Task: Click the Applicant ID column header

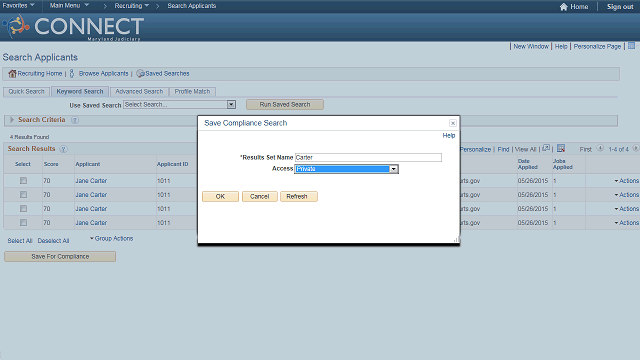Action: 173,164
